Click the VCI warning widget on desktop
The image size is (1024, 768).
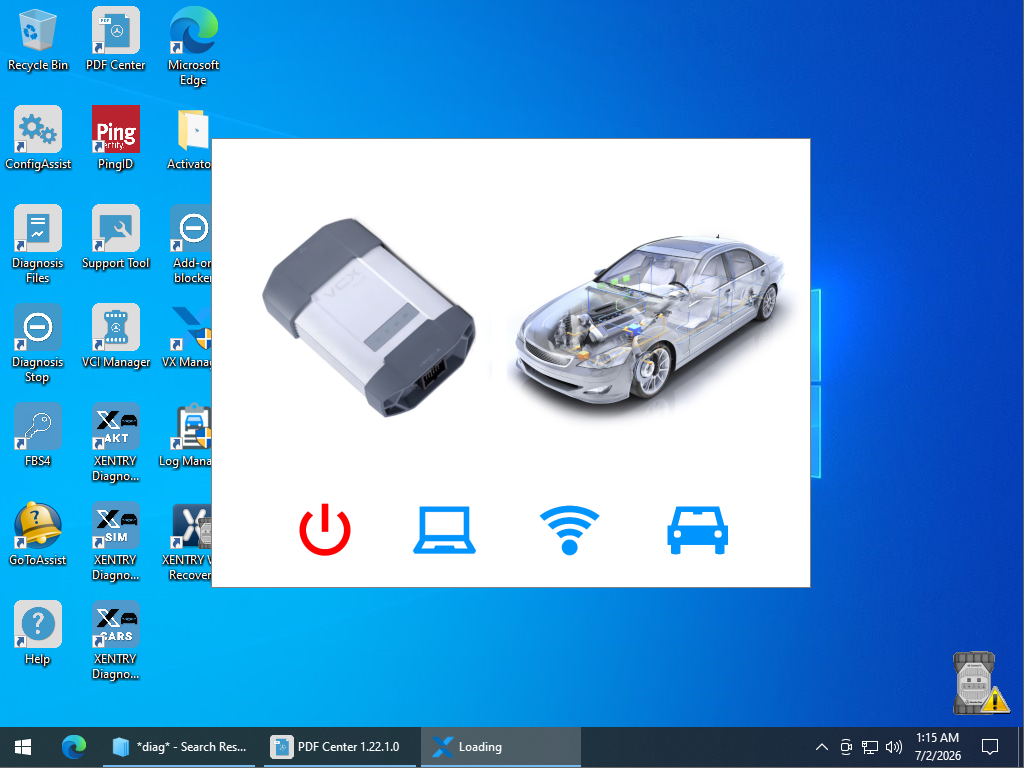(980, 682)
